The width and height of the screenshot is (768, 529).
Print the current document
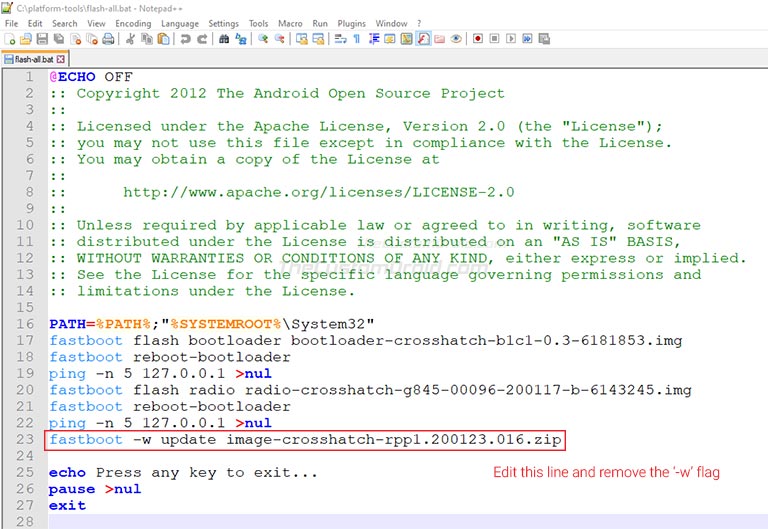107,39
